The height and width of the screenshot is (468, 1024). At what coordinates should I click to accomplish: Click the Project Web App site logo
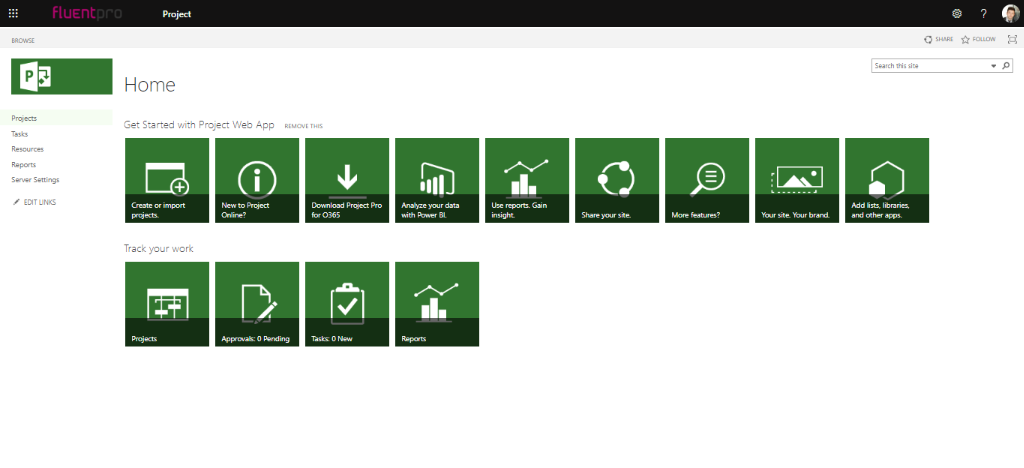pyautogui.click(x=61, y=76)
